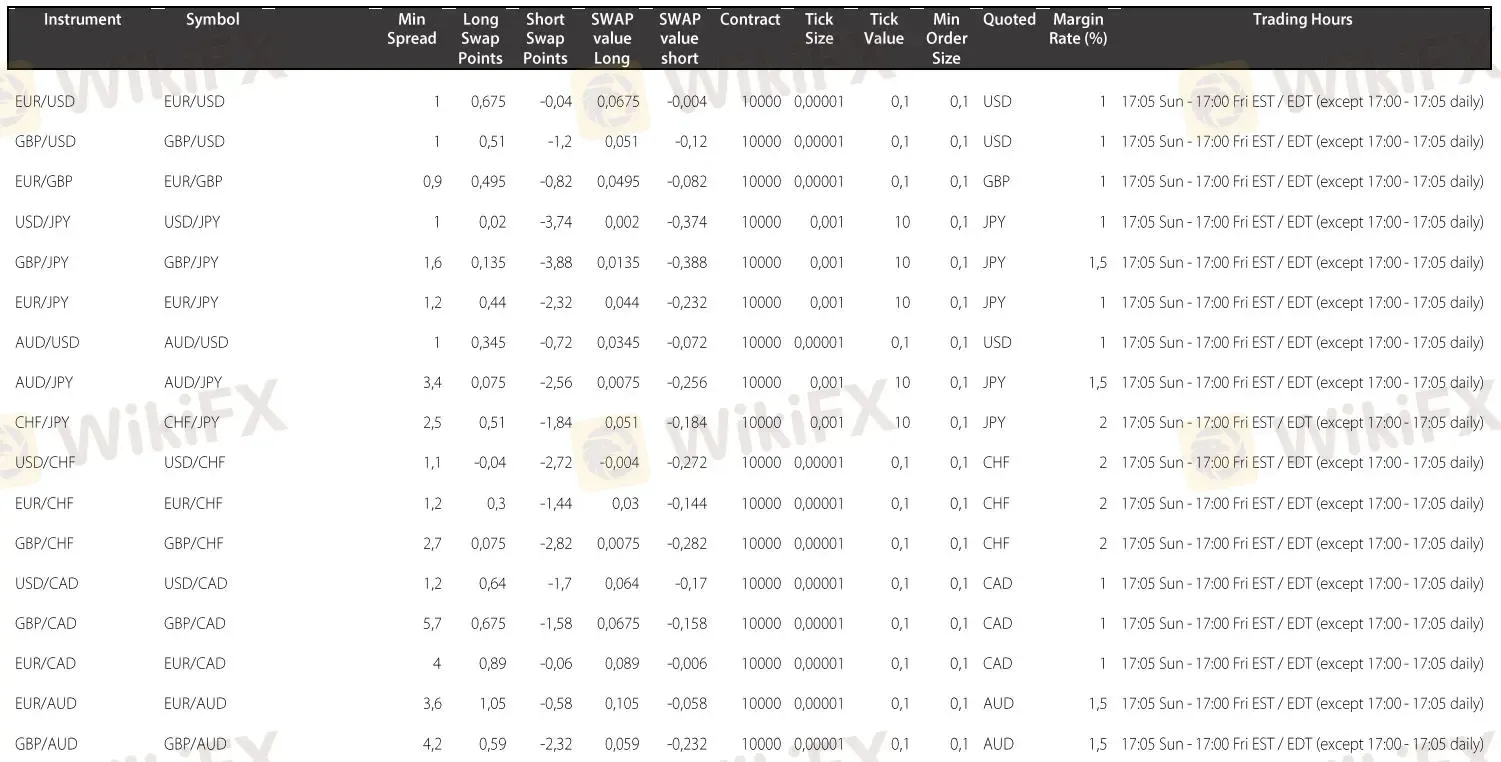Viewport: 1501px width, 762px height.
Task: Click USD/JPY tick size 0,001
Action: (x=827, y=222)
